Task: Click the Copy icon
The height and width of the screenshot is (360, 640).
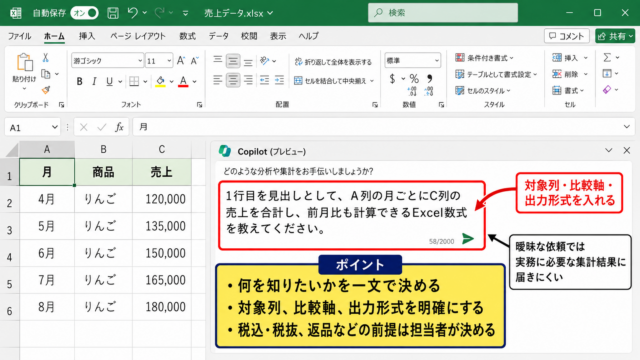Action: point(46,74)
